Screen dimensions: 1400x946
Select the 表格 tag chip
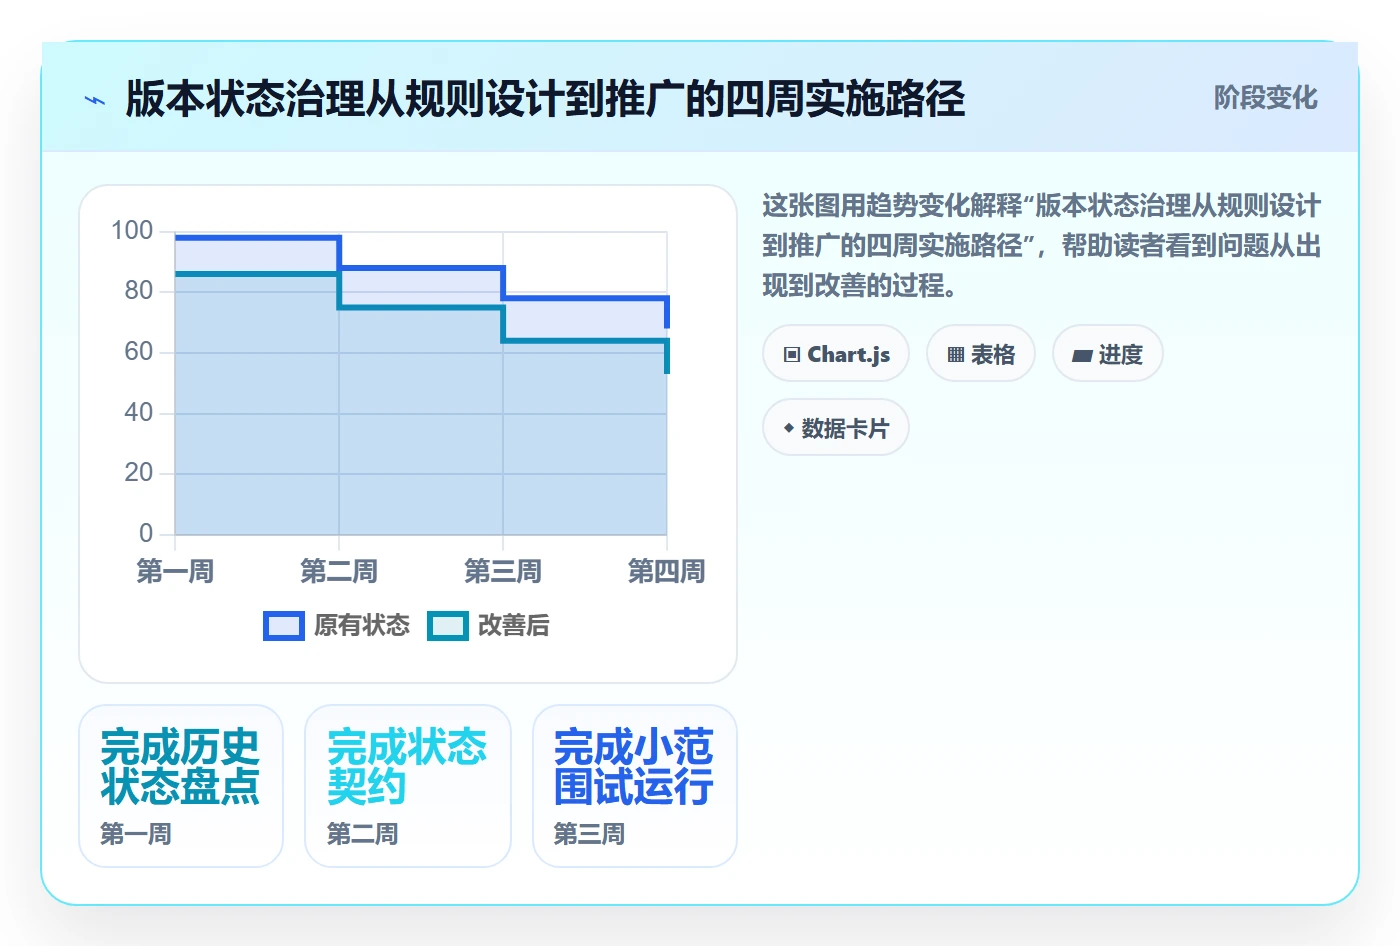coord(981,354)
